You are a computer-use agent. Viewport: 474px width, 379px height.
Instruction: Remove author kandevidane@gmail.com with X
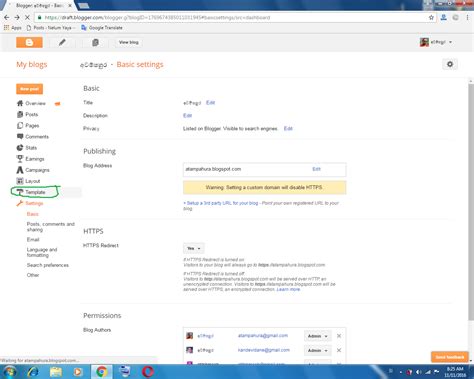[339, 350]
